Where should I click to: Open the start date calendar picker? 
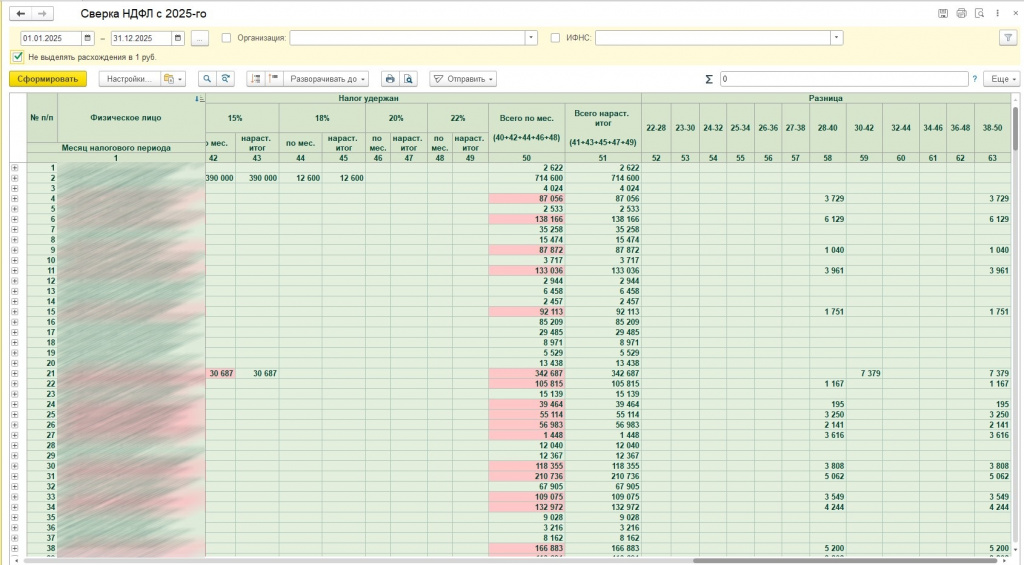tap(87, 38)
